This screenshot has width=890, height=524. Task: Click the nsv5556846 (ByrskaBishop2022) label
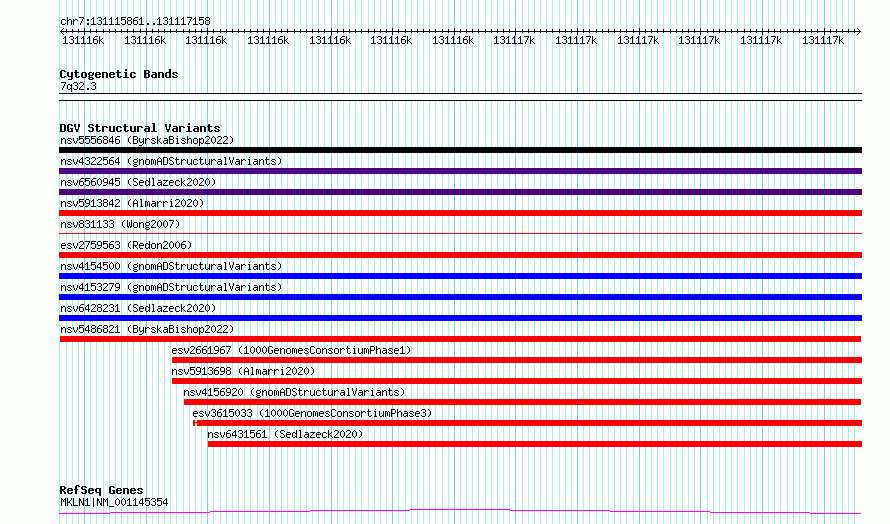(147, 140)
